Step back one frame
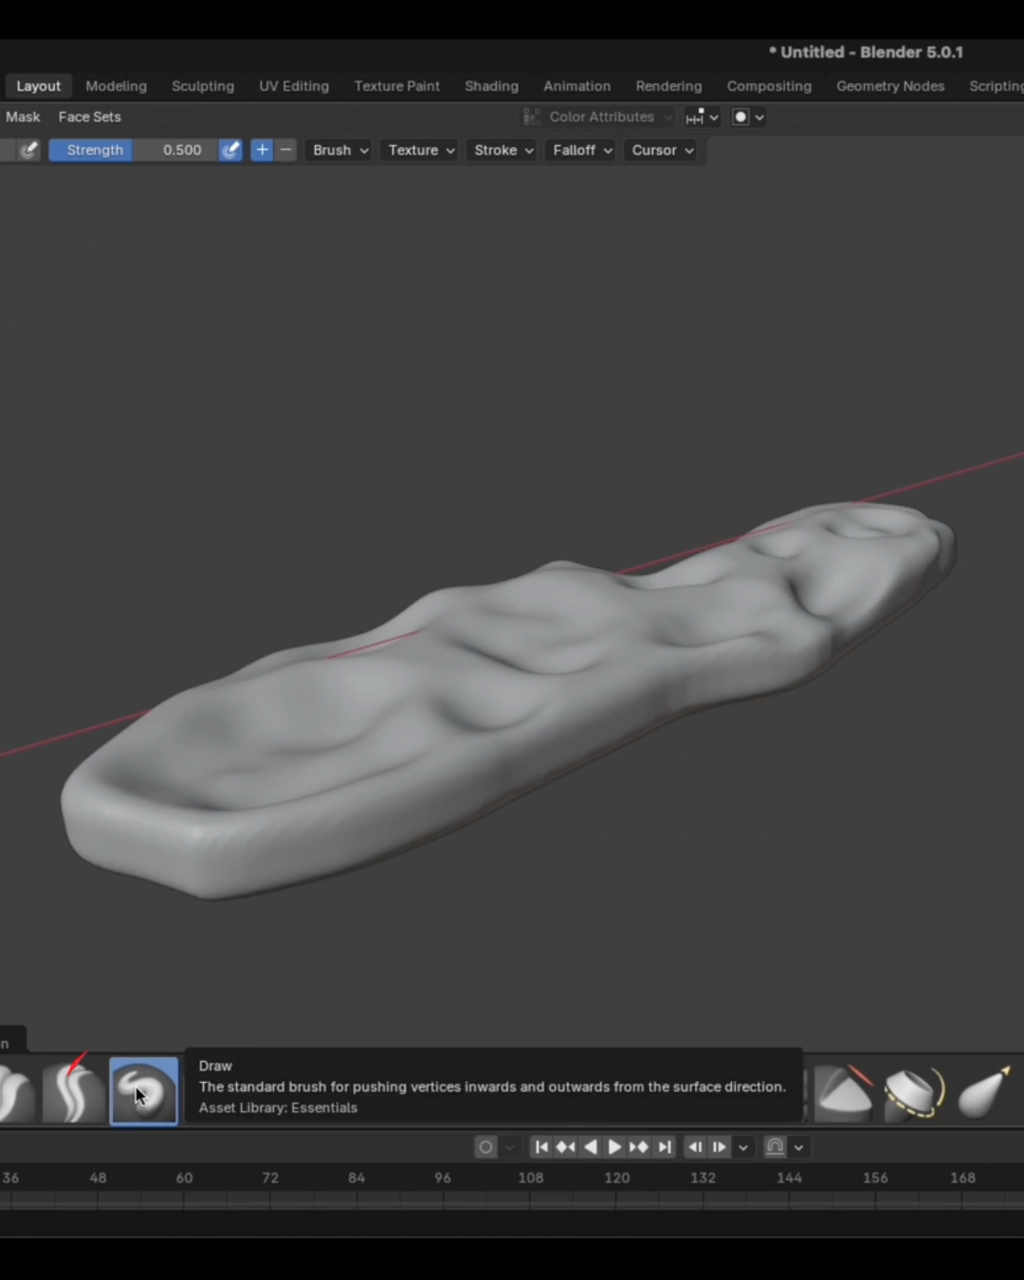This screenshot has height=1280, width=1024. [696, 1147]
